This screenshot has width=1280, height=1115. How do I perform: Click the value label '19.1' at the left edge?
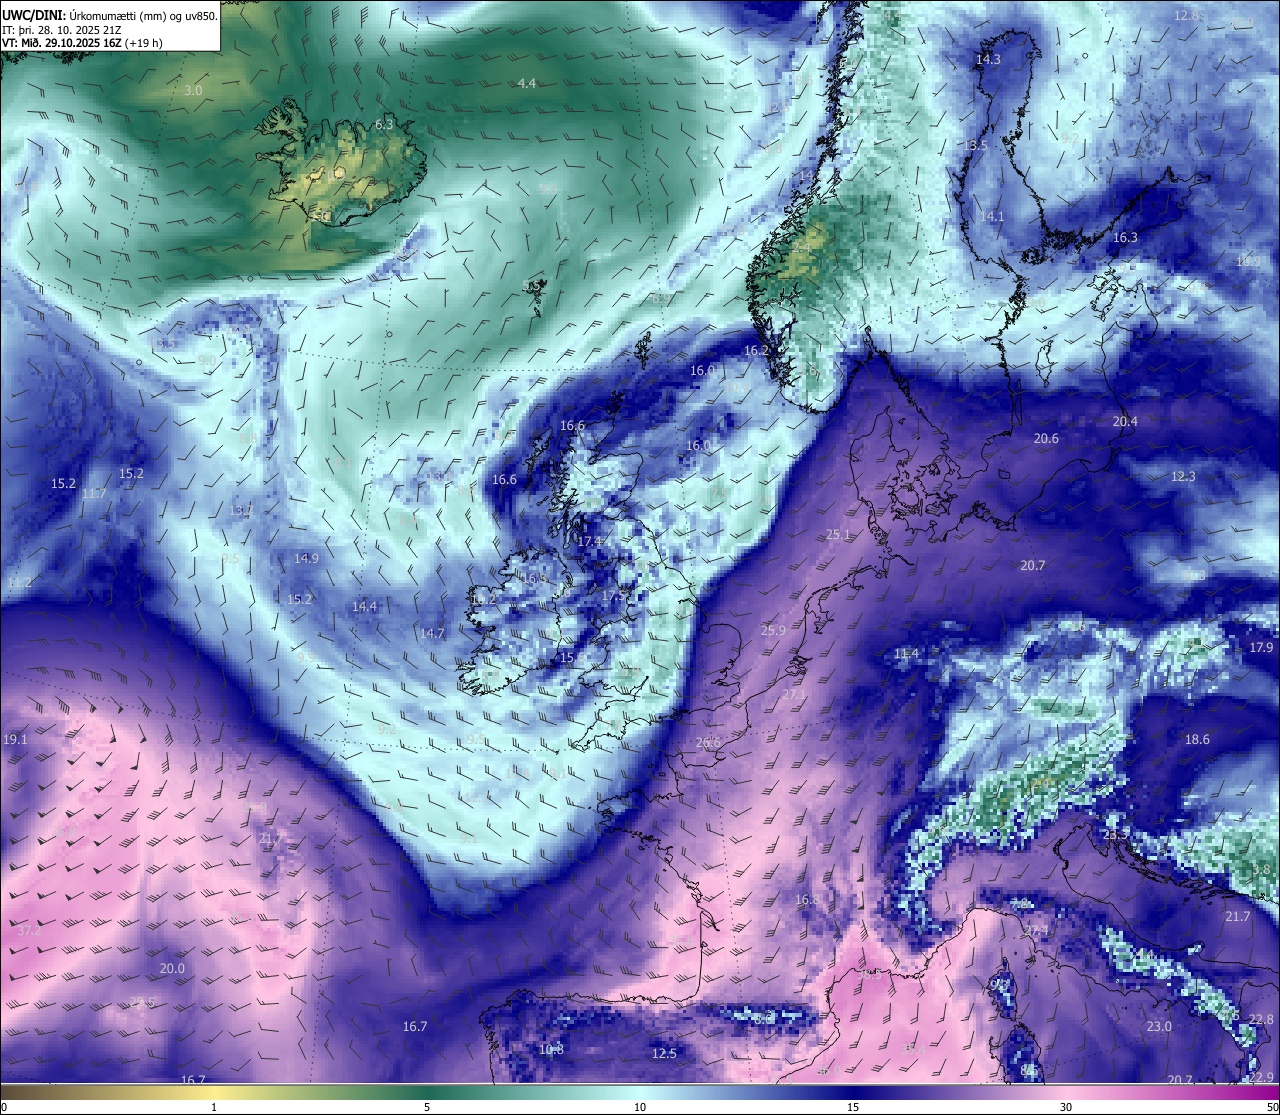(15, 740)
